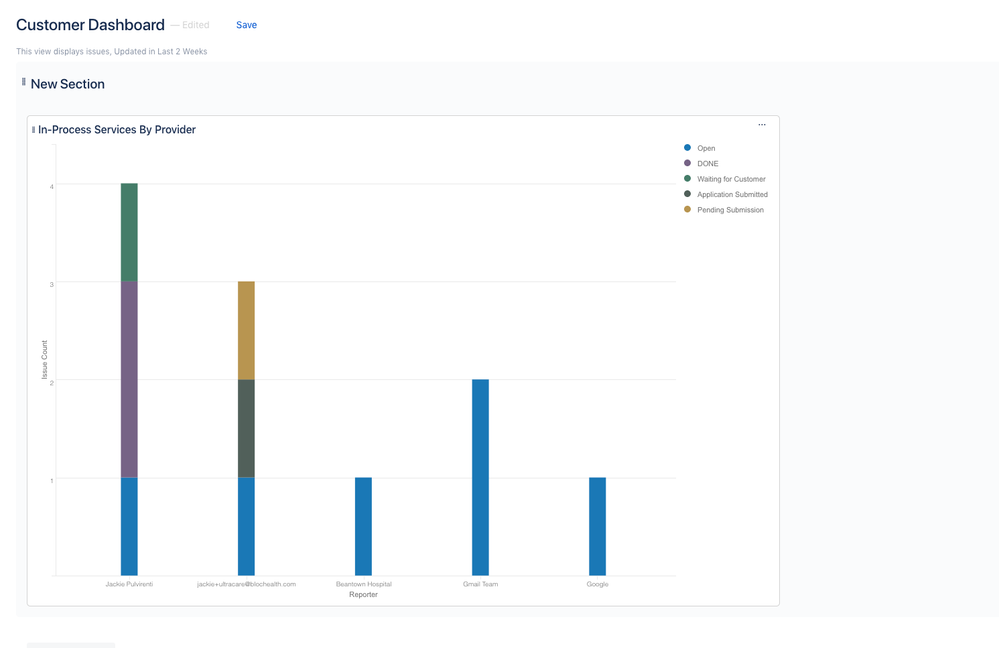Toggle the Pending Submission legend entry
This screenshot has width=999, height=648.
pos(724,210)
